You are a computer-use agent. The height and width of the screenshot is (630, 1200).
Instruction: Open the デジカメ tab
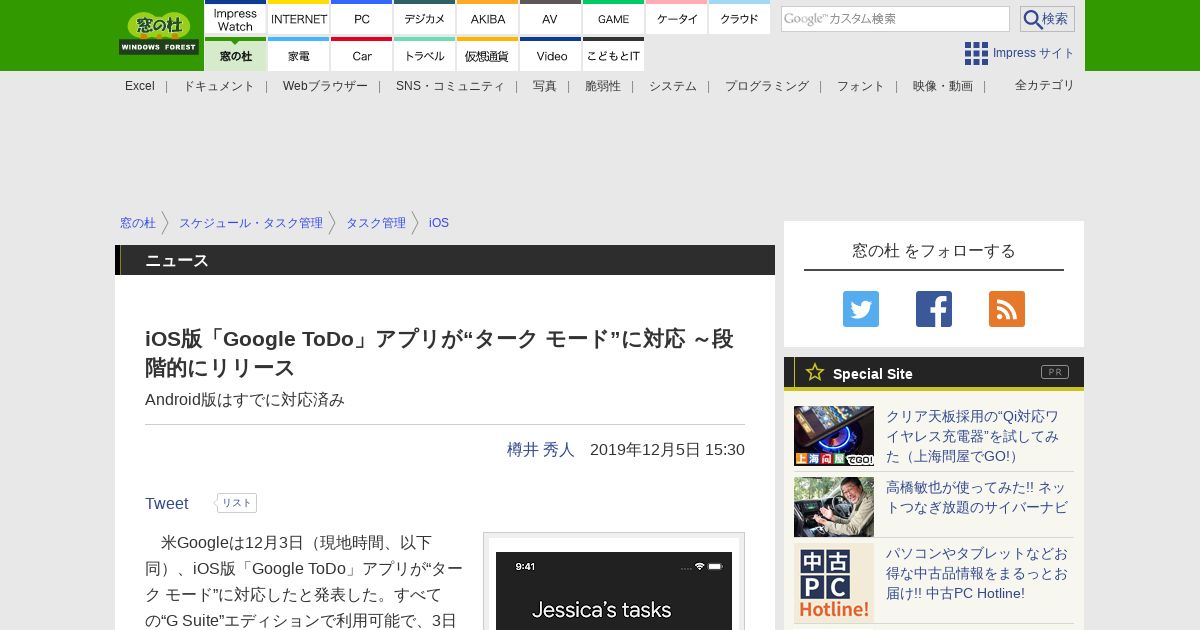click(x=425, y=18)
